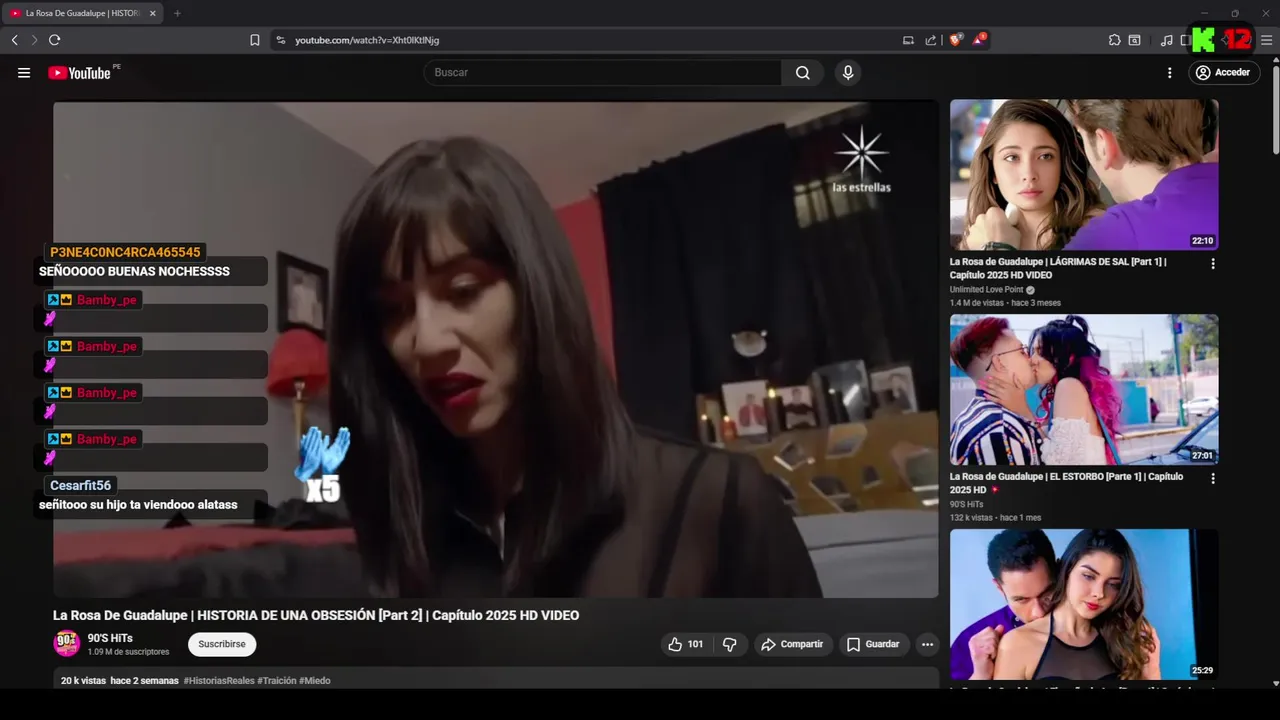The width and height of the screenshot is (1280, 720).
Task: Open options for LÁGRIMAS DE SAL video
Action: click(1213, 264)
